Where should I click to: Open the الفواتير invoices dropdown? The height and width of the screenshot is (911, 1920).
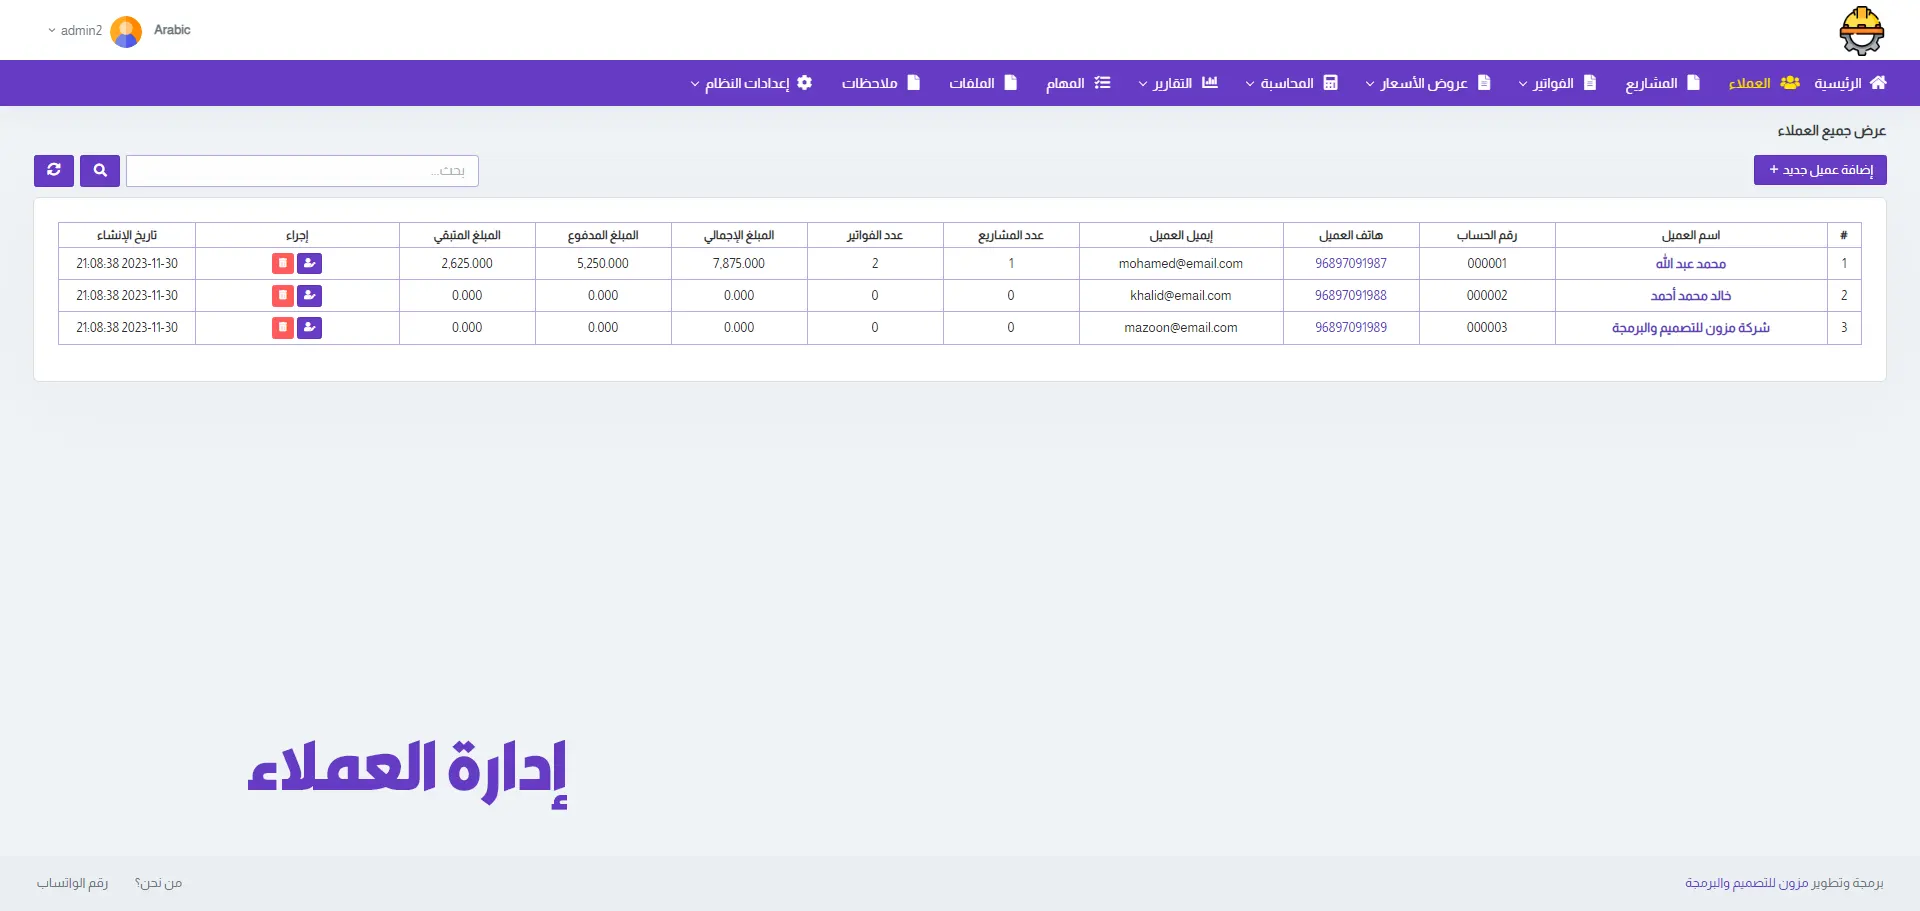[x=1557, y=83]
